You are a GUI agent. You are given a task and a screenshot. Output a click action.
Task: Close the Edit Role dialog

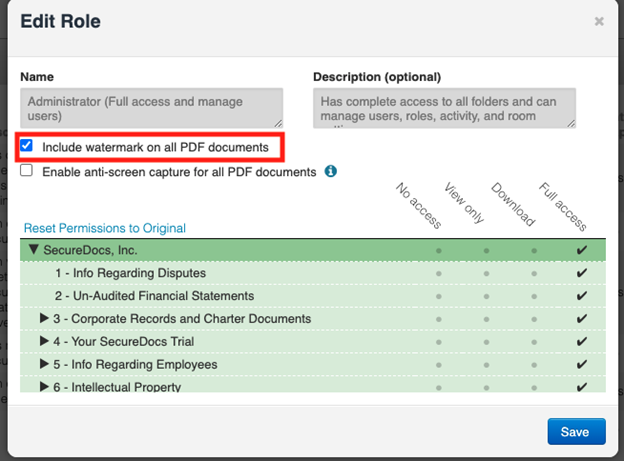pos(599,21)
